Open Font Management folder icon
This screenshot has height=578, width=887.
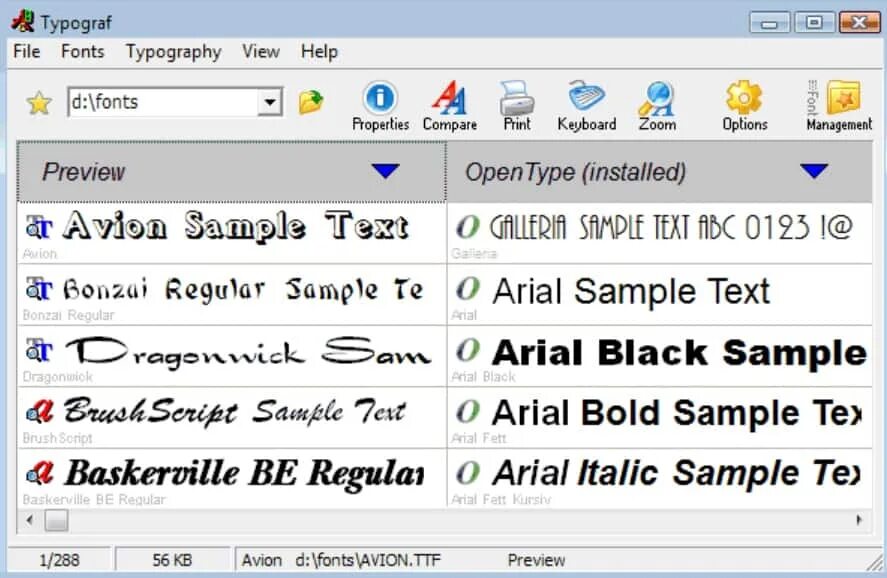[839, 106]
